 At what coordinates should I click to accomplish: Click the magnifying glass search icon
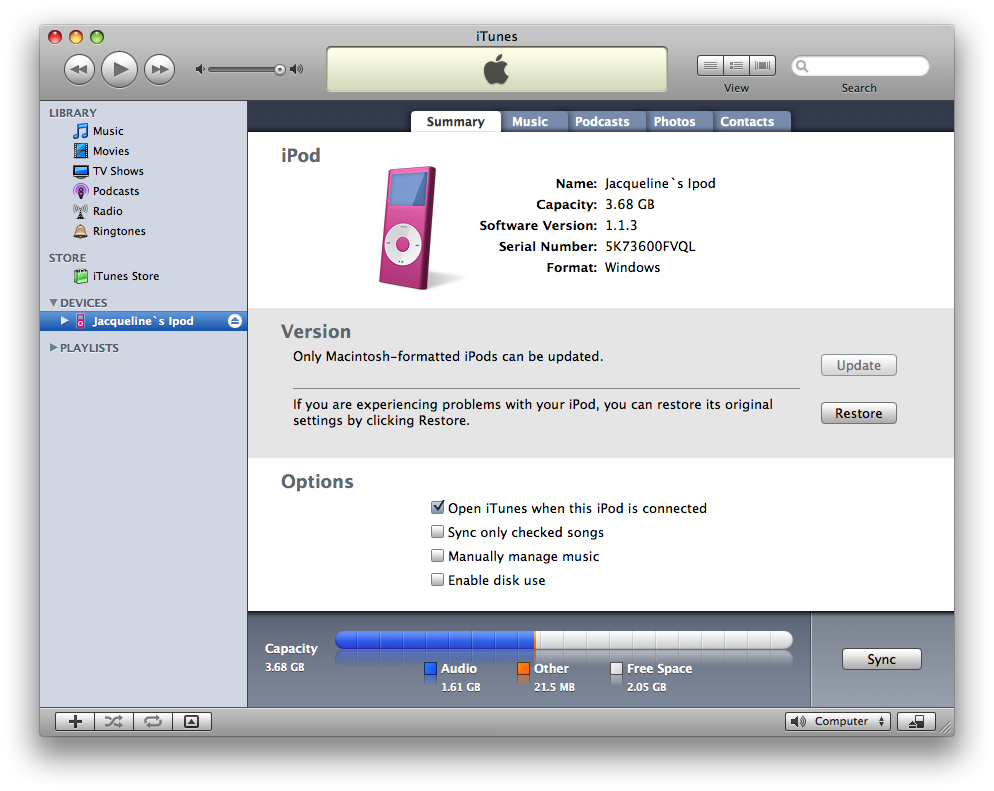click(802, 66)
